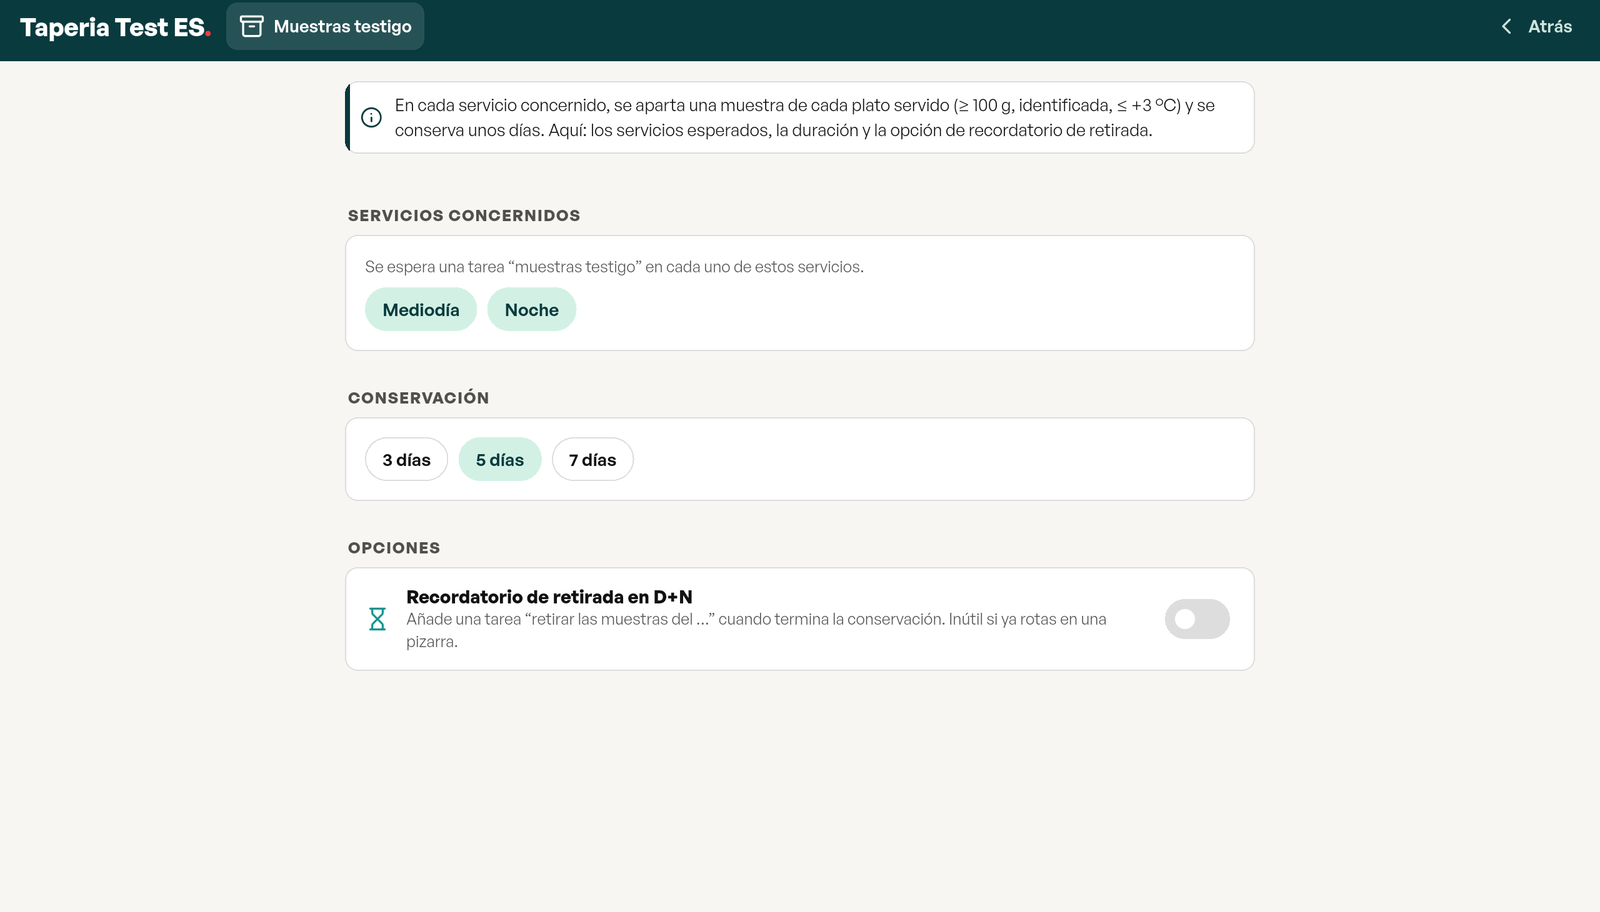Click the hourglass icon beside Recordatorio de retirada

point(377,619)
